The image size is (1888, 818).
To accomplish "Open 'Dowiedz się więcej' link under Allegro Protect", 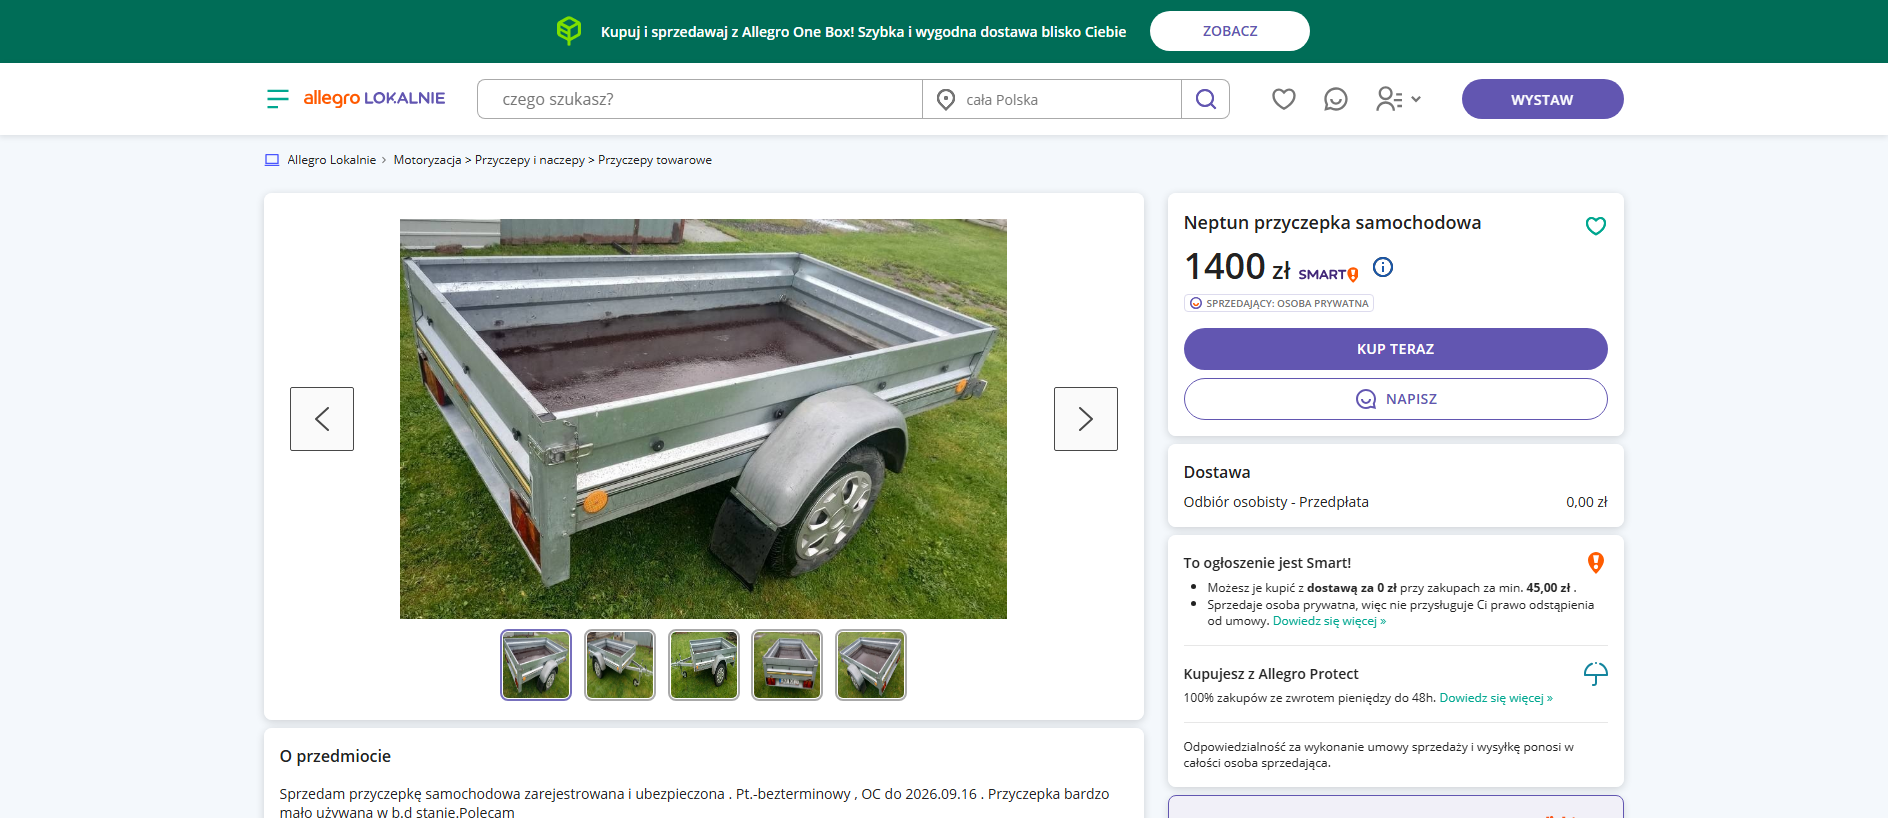I will tap(1496, 698).
